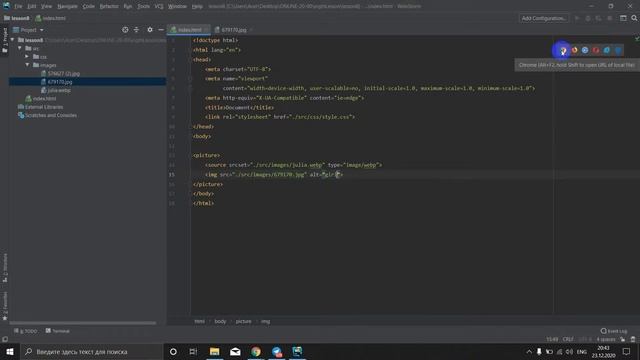Open the Code menu

89,6
